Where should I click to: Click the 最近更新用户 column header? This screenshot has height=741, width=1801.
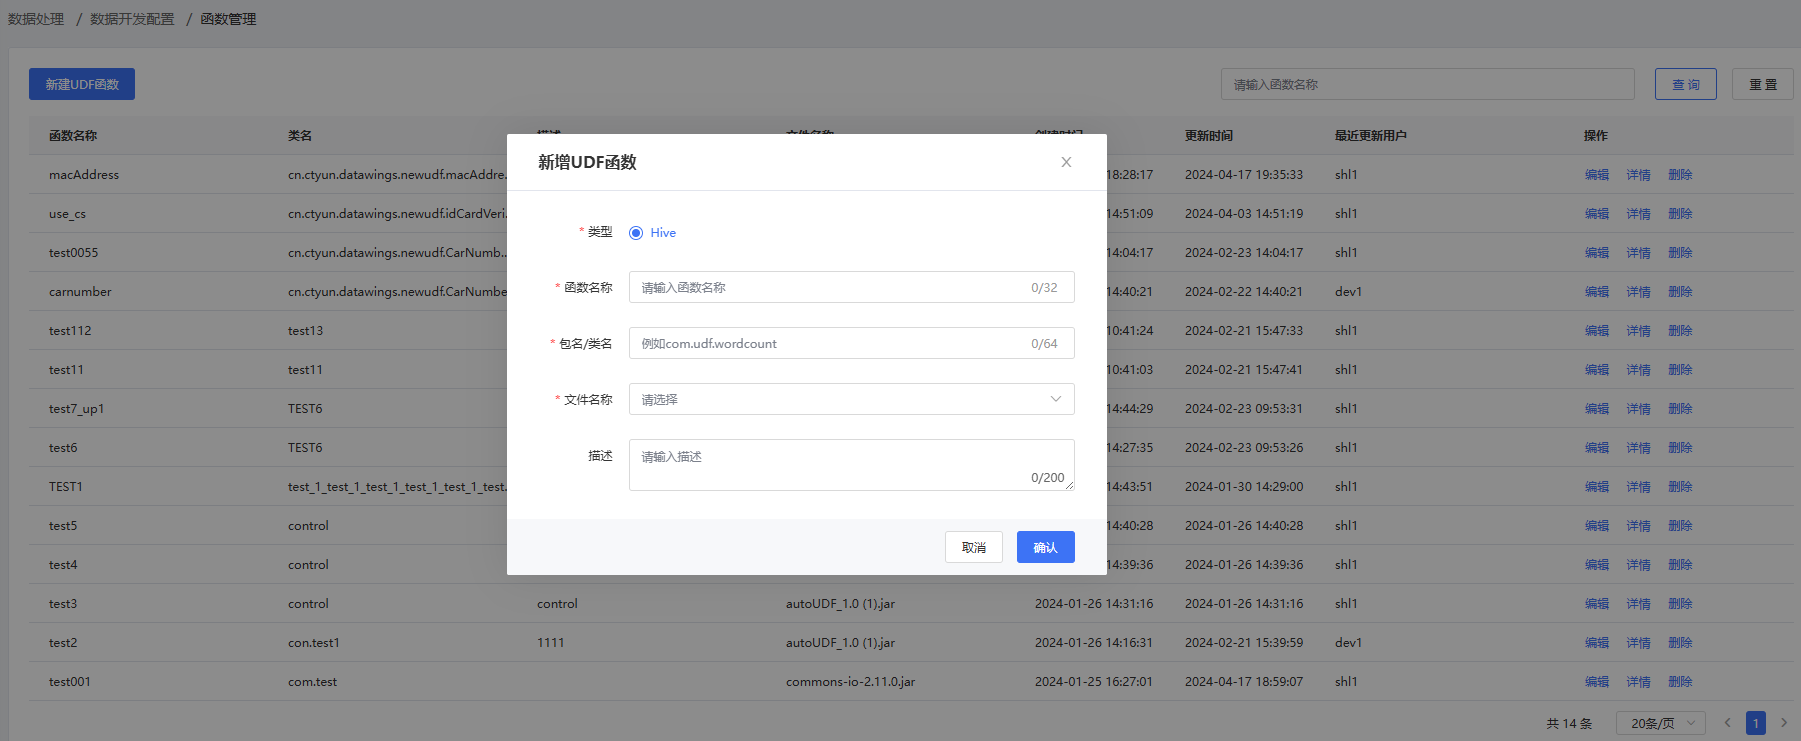(x=1371, y=136)
